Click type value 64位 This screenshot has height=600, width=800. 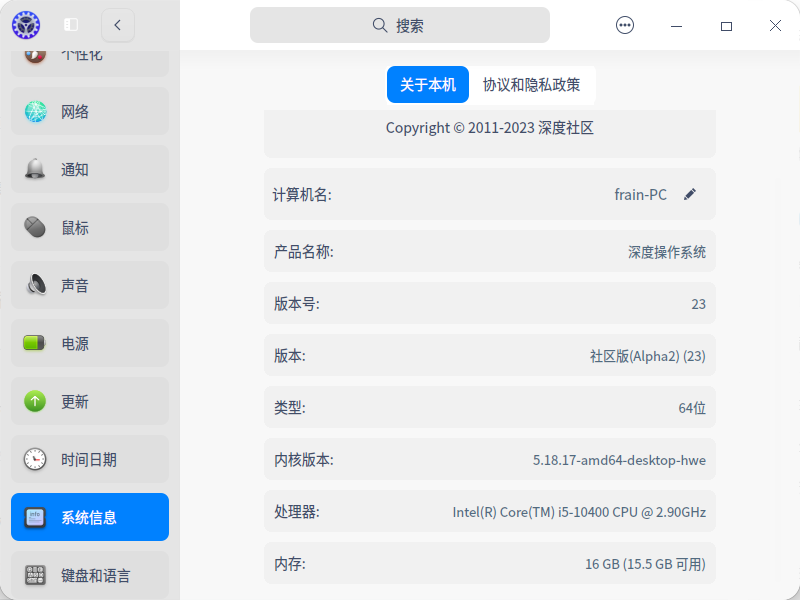pos(692,408)
